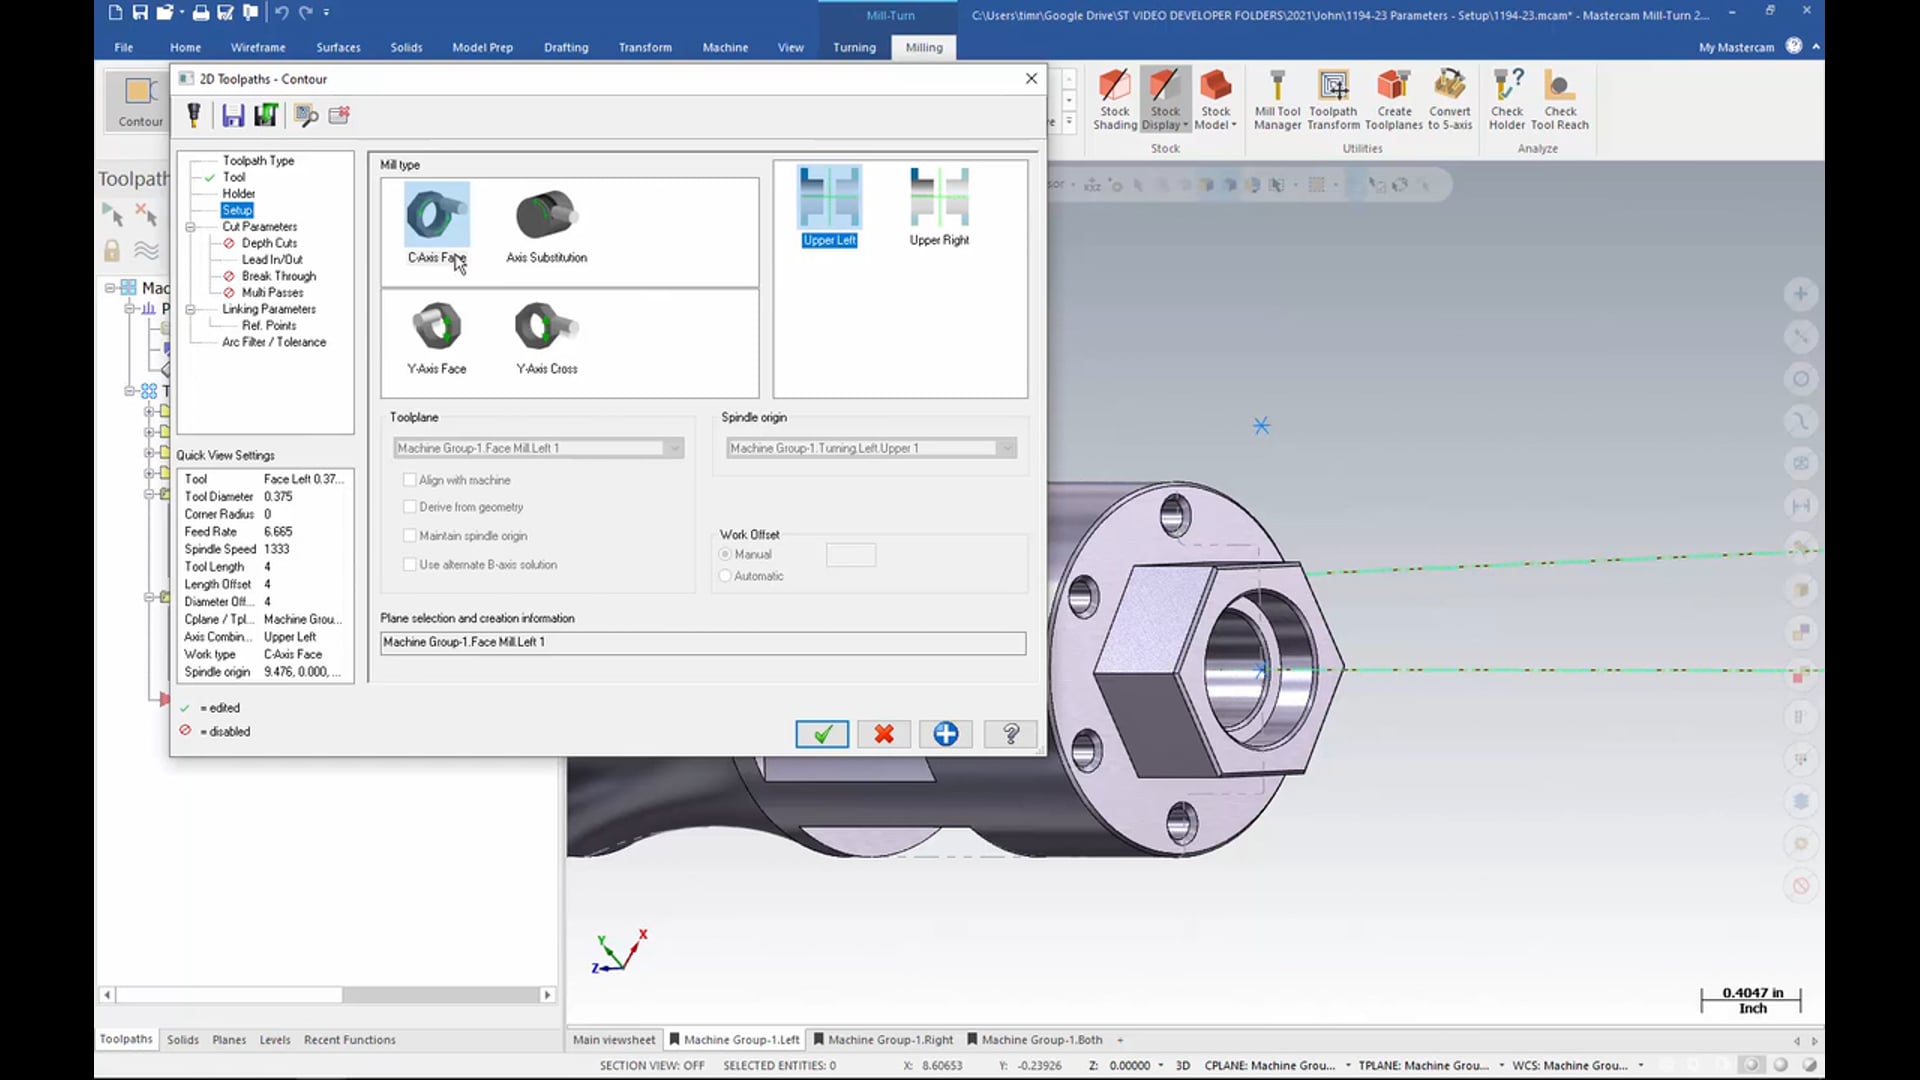
Task: Select the Manual work offset radio button
Action: coord(725,554)
